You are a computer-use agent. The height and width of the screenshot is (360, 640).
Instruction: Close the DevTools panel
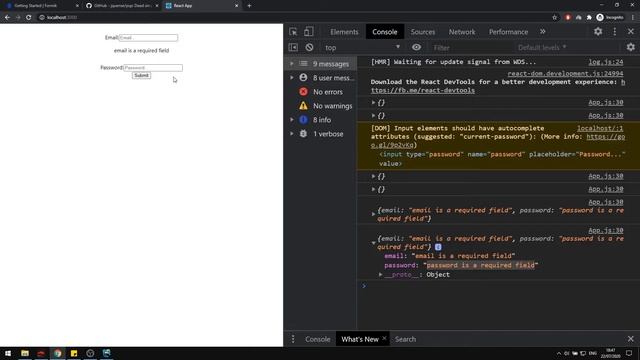pyautogui.click(x=631, y=31)
